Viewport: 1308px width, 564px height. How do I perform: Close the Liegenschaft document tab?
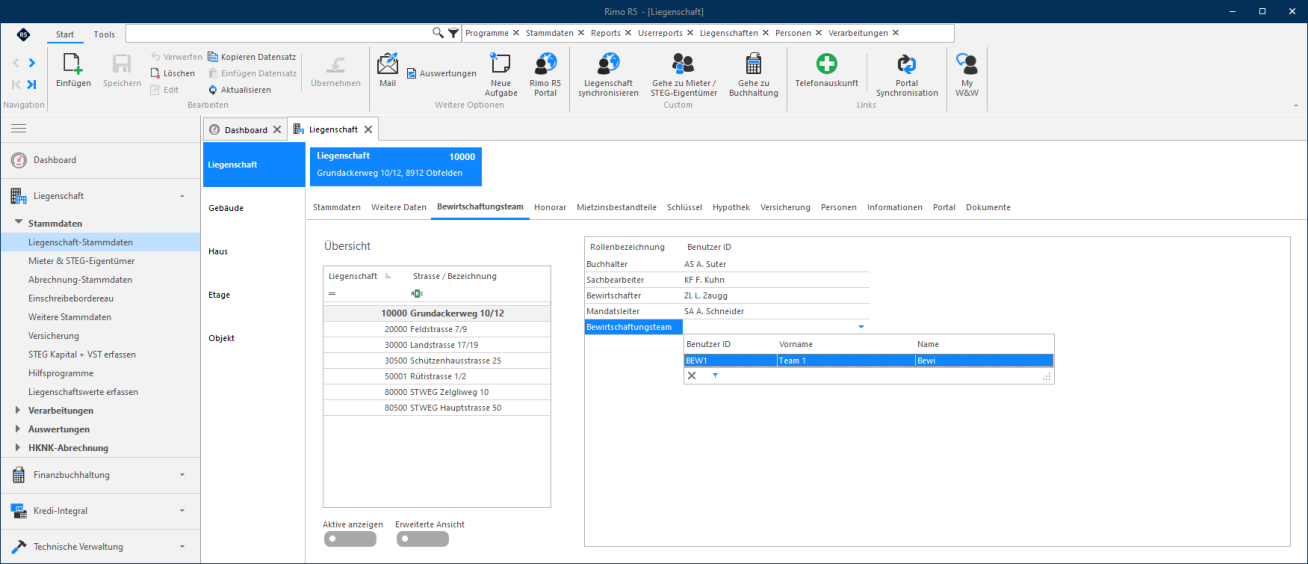coord(368,130)
